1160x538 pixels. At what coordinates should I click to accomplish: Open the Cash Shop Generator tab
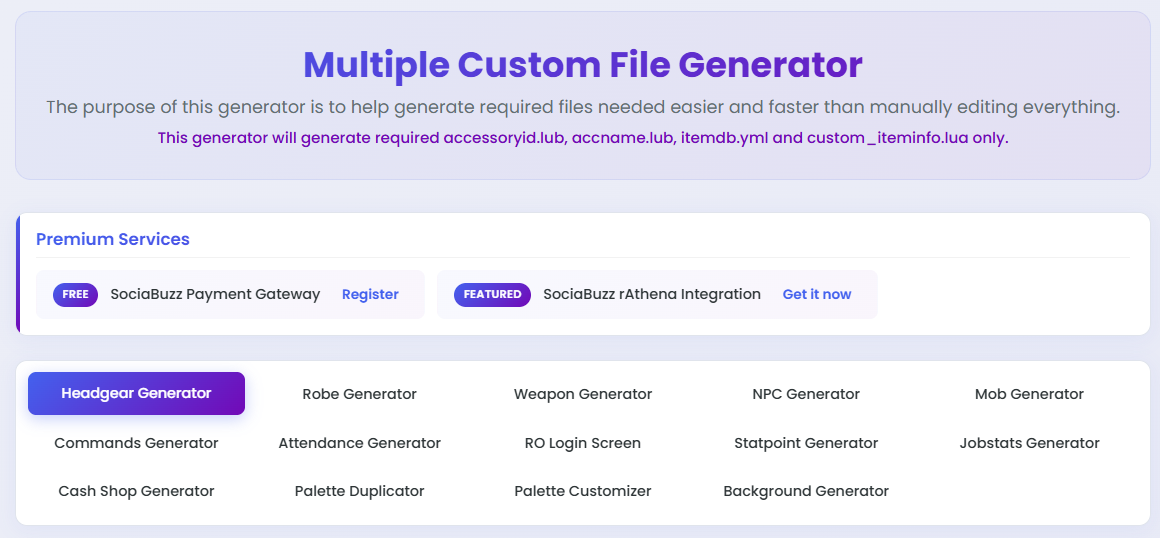coord(136,491)
